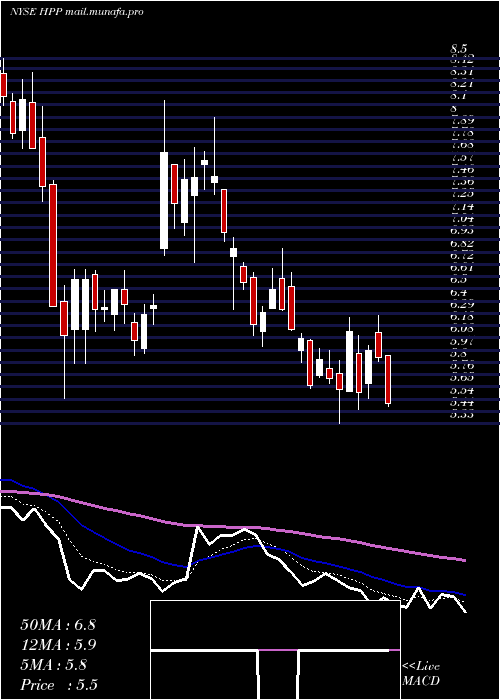Click the <<Live MACD label
This screenshot has height=700, width=500.
(421, 674)
